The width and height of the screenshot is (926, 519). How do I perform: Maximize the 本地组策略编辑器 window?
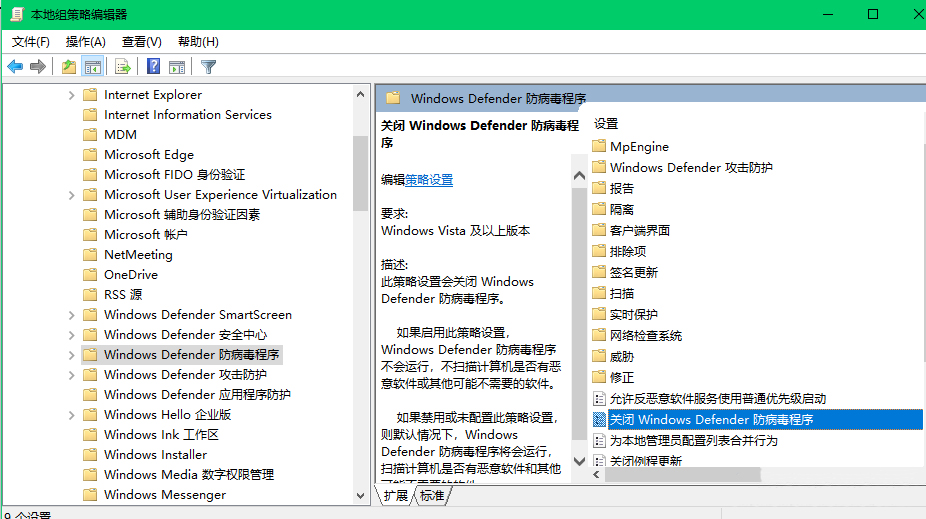pos(873,14)
